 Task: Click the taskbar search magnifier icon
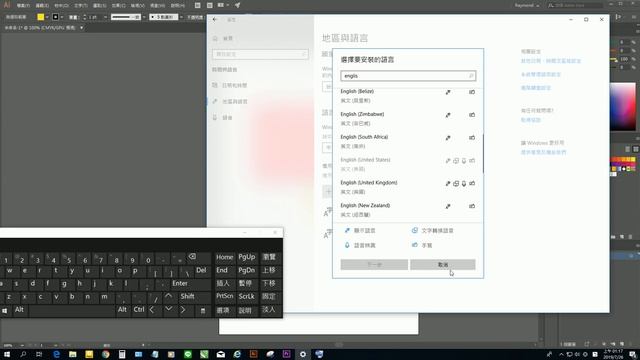click(x=23, y=354)
